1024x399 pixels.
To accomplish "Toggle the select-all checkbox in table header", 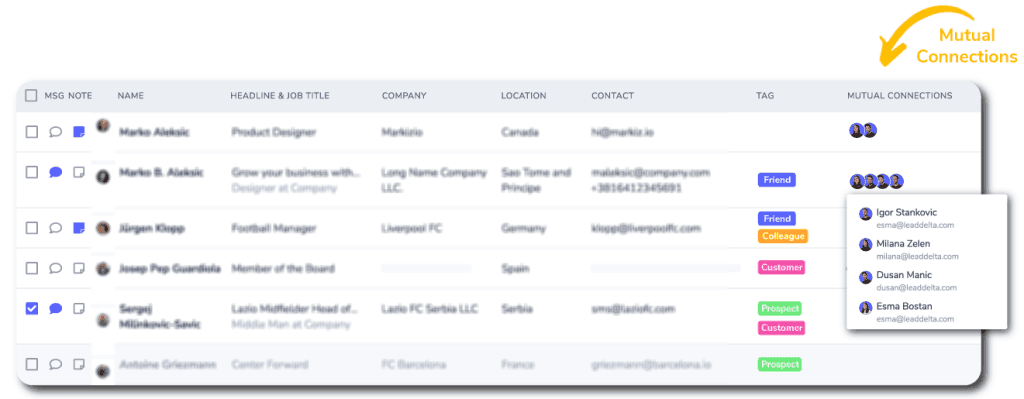I will click(x=31, y=95).
